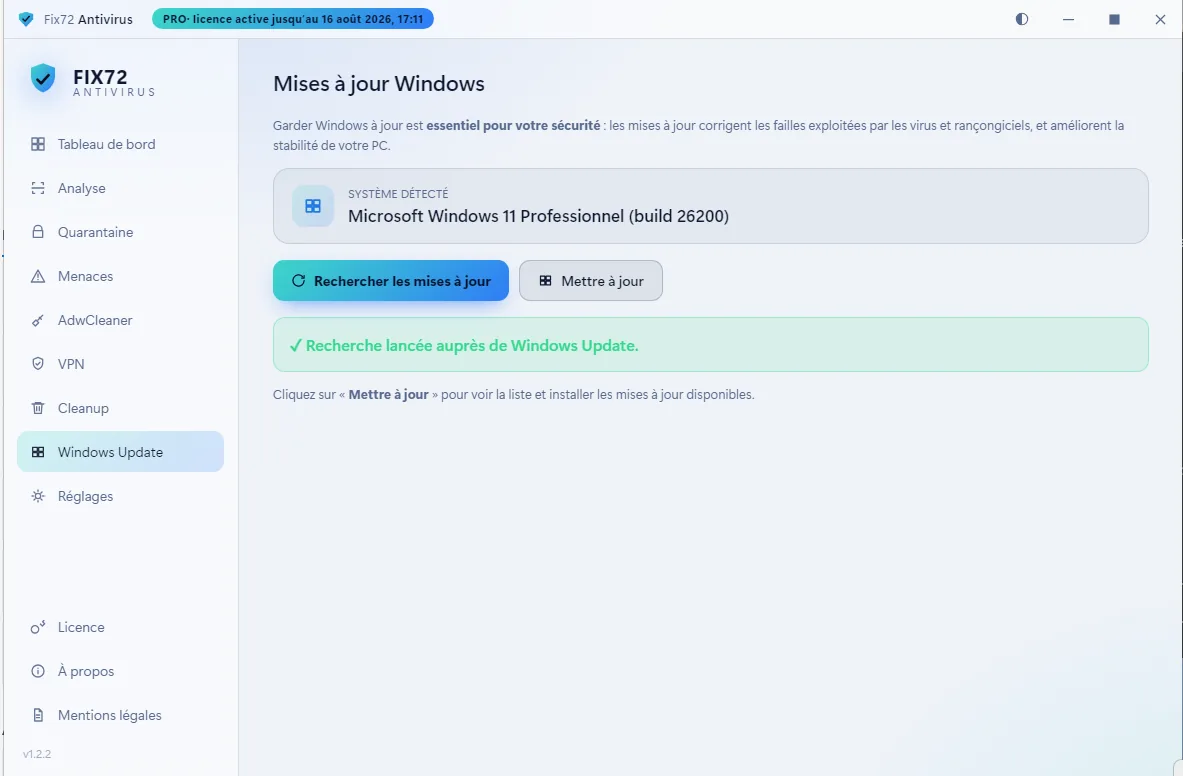This screenshot has width=1183, height=776.
Task: Click the Tableau de bord grid icon
Action: [38, 144]
